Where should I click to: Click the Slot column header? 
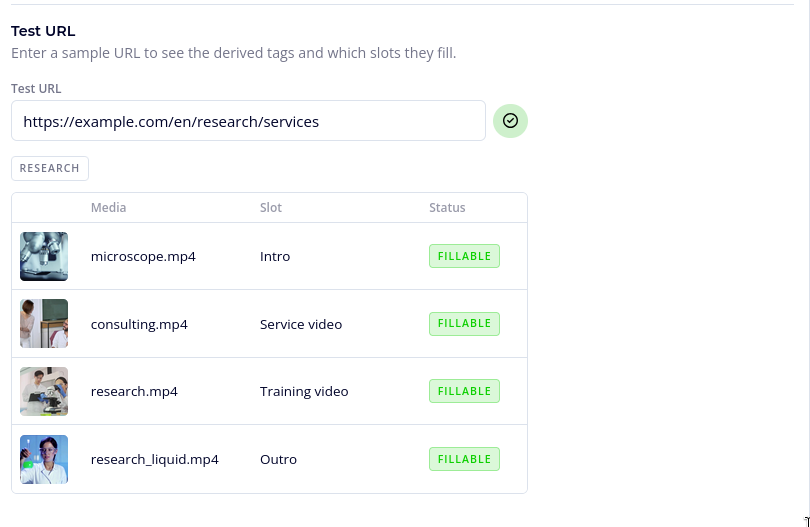(x=271, y=208)
